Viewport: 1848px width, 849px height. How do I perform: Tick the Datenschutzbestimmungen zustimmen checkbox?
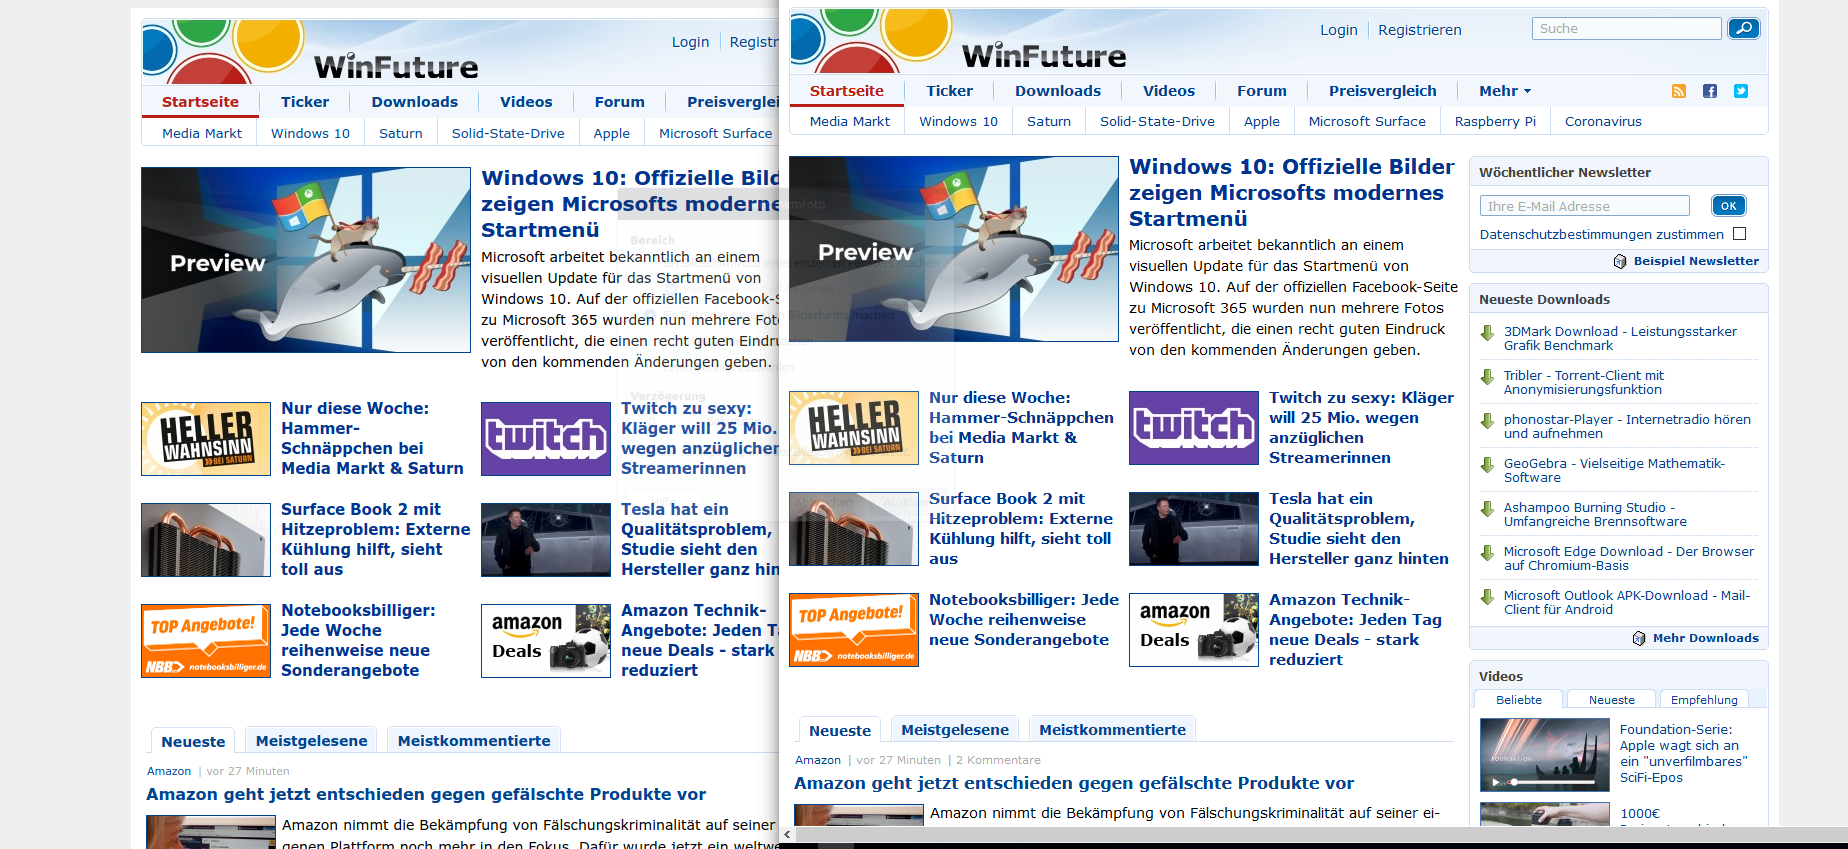tap(1739, 234)
